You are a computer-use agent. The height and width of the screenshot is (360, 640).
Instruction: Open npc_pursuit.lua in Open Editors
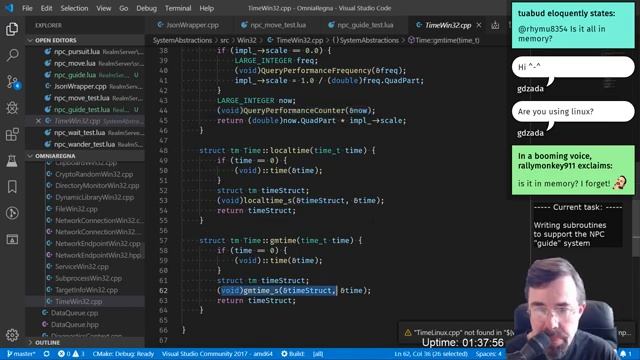coord(85,52)
